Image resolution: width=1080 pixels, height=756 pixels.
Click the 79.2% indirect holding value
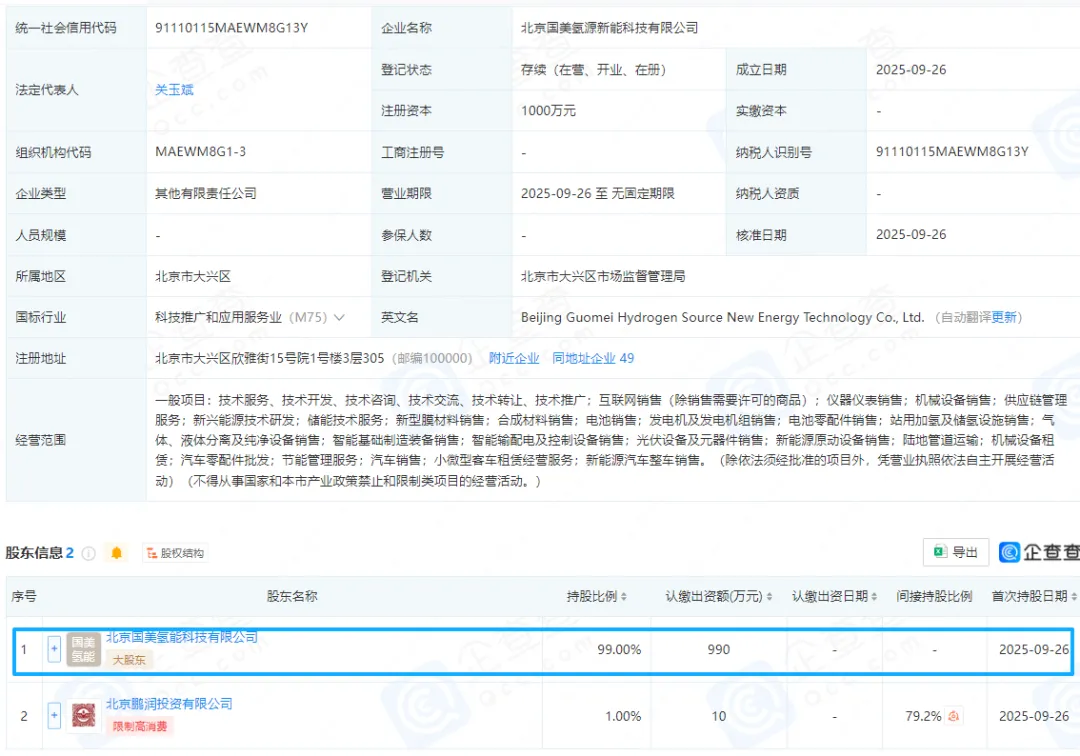pyautogui.click(x=923, y=716)
